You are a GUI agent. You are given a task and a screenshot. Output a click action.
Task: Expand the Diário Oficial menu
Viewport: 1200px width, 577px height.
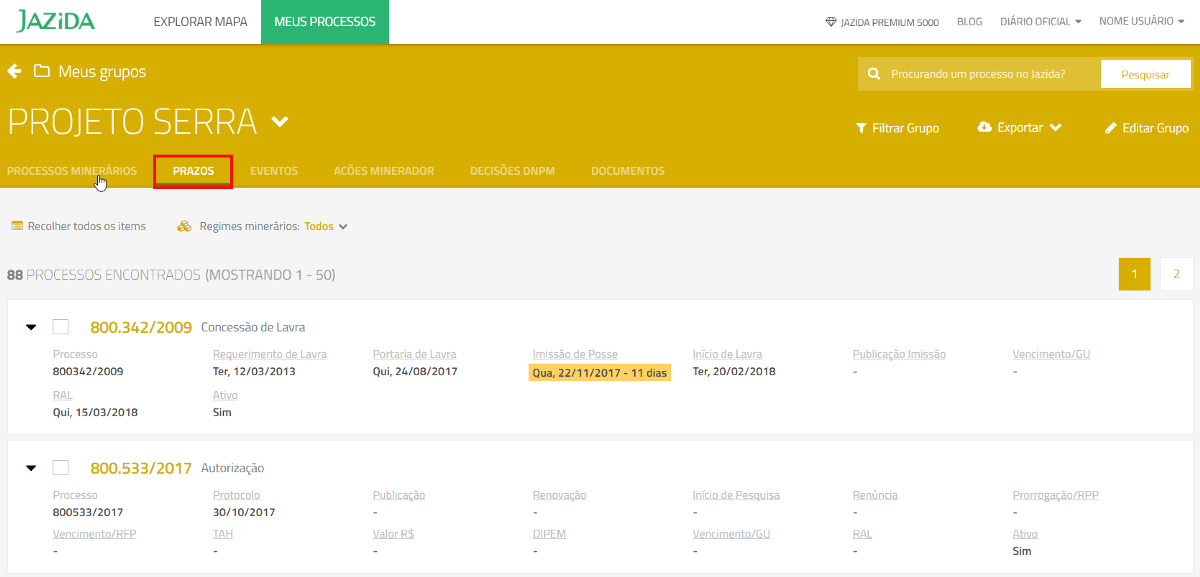coord(1040,22)
